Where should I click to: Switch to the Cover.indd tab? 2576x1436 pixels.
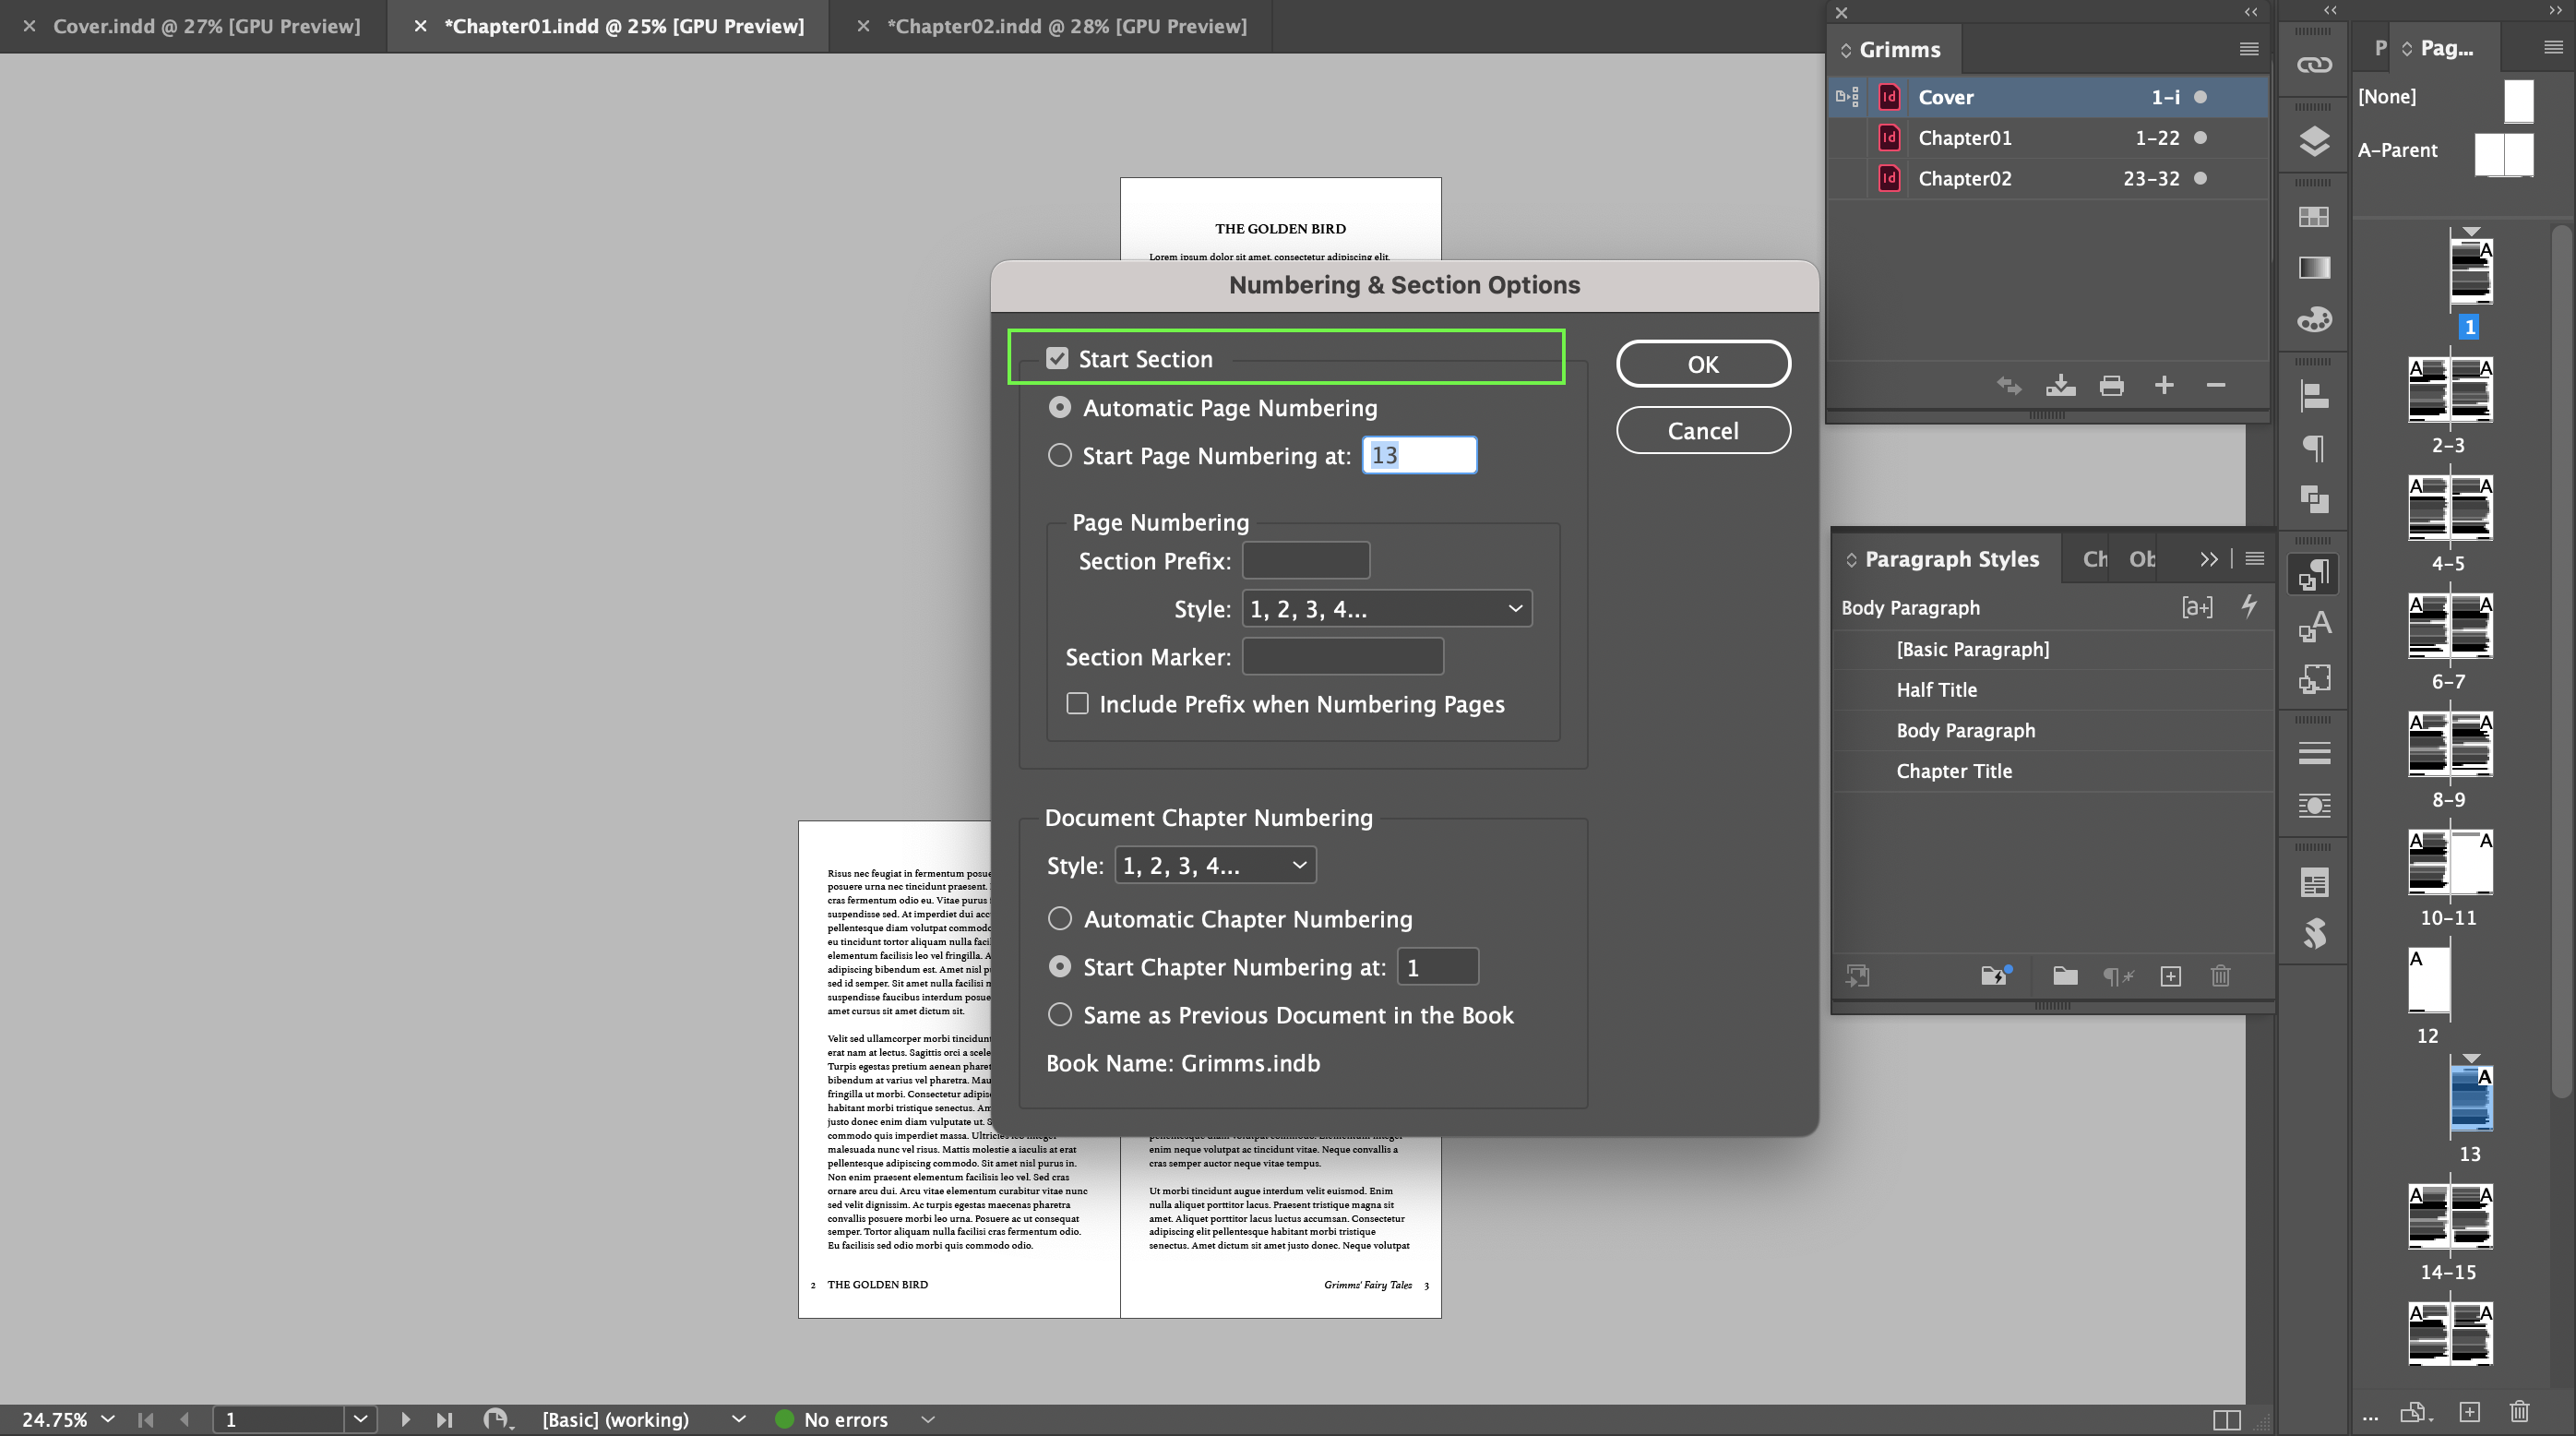(x=207, y=26)
